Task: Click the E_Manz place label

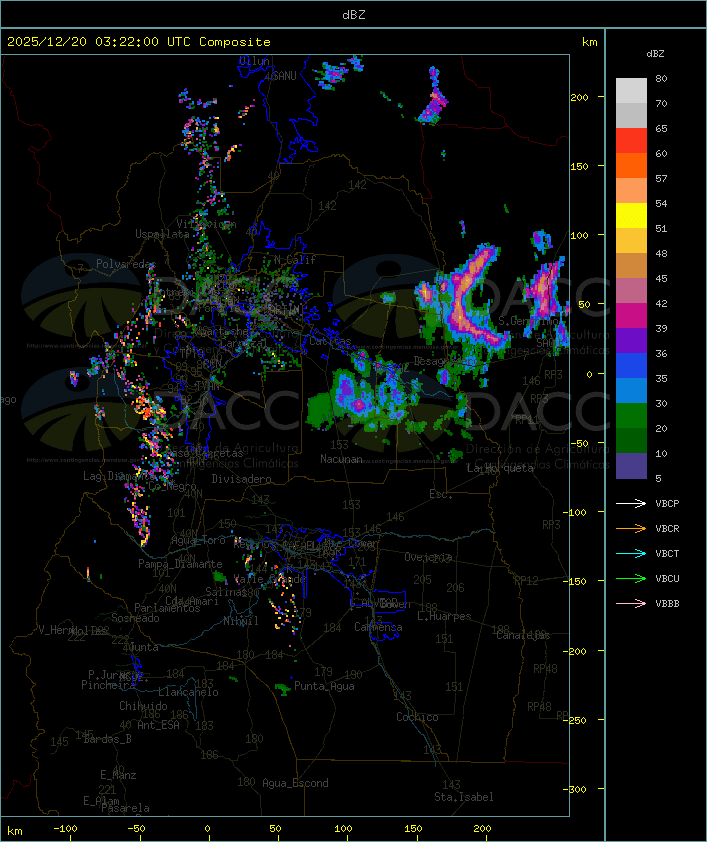Action: [x=118, y=775]
